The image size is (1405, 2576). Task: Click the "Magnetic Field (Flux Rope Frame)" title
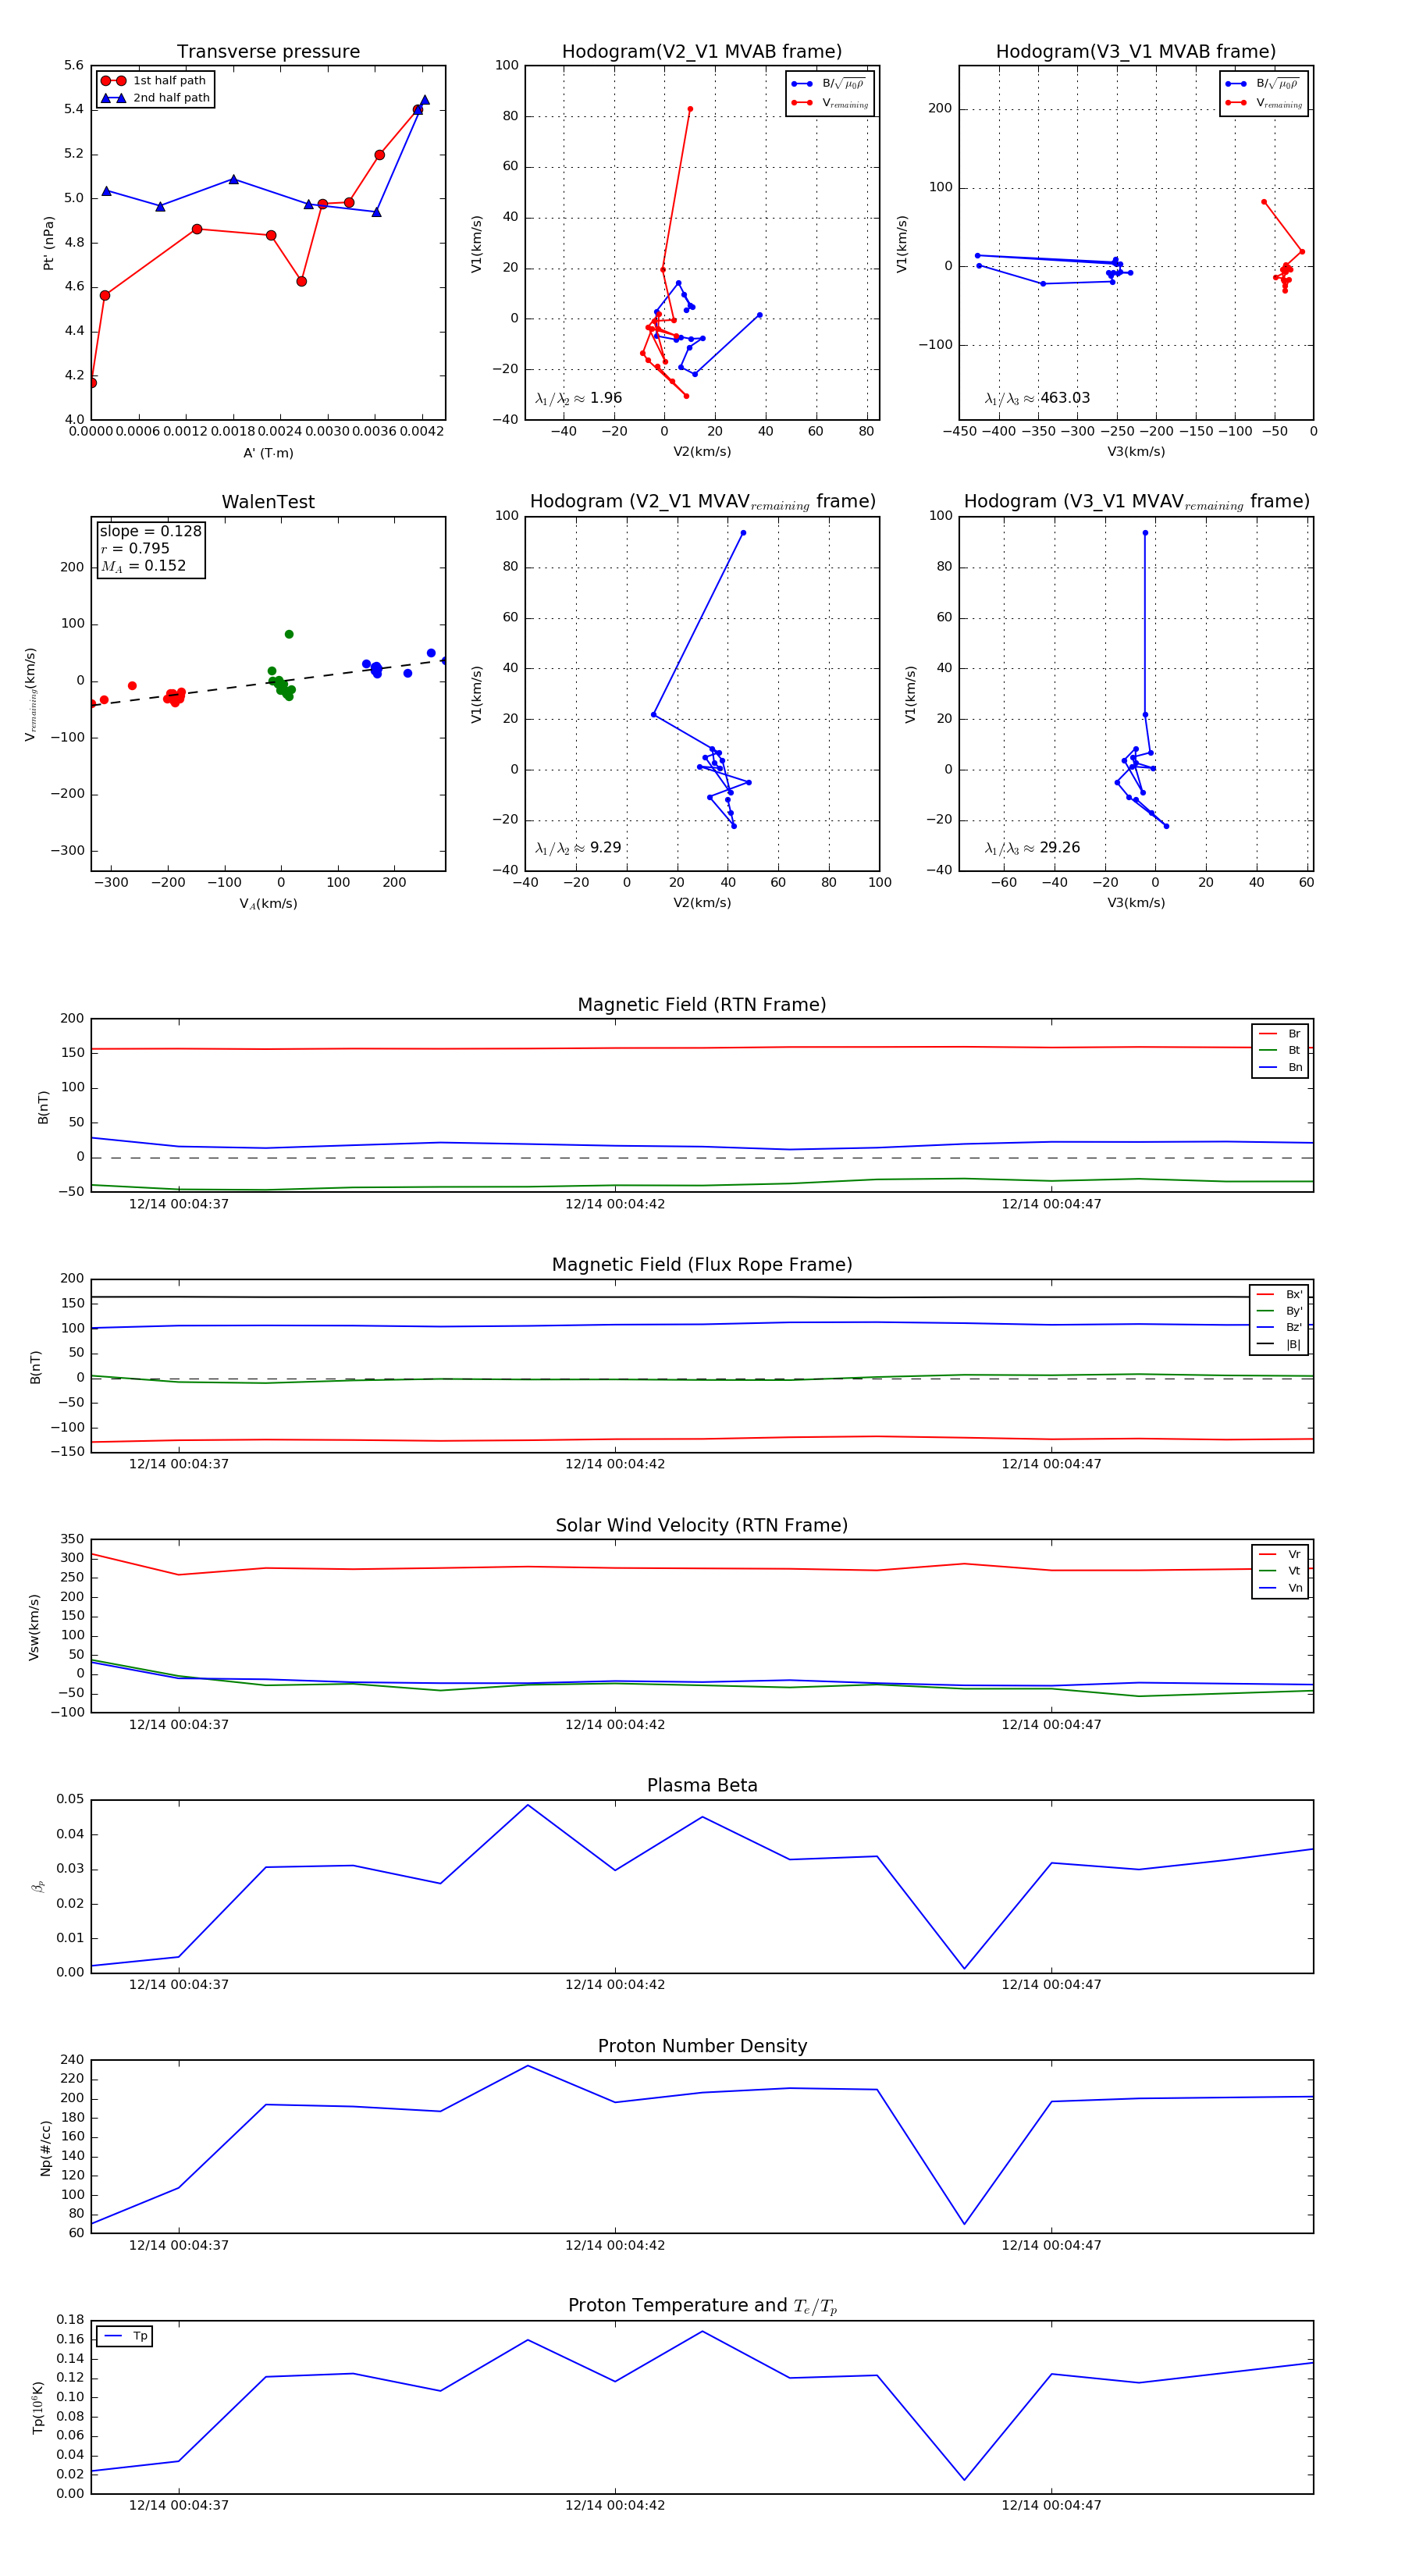pyautogui.click(x=702, y=1264)
